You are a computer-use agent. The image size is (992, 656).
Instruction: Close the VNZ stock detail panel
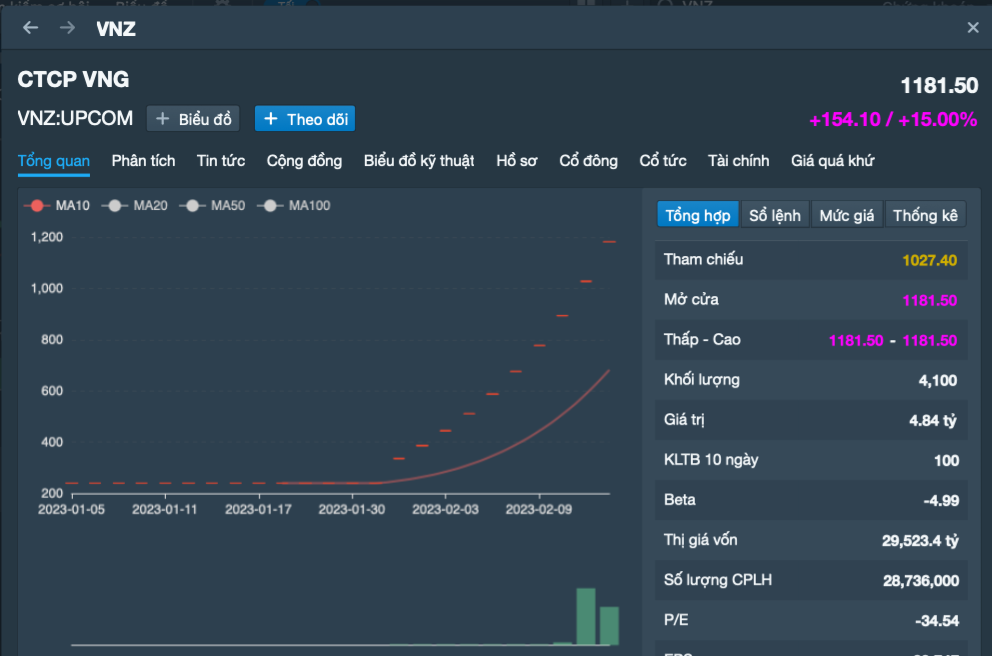[x=973, y=28]
